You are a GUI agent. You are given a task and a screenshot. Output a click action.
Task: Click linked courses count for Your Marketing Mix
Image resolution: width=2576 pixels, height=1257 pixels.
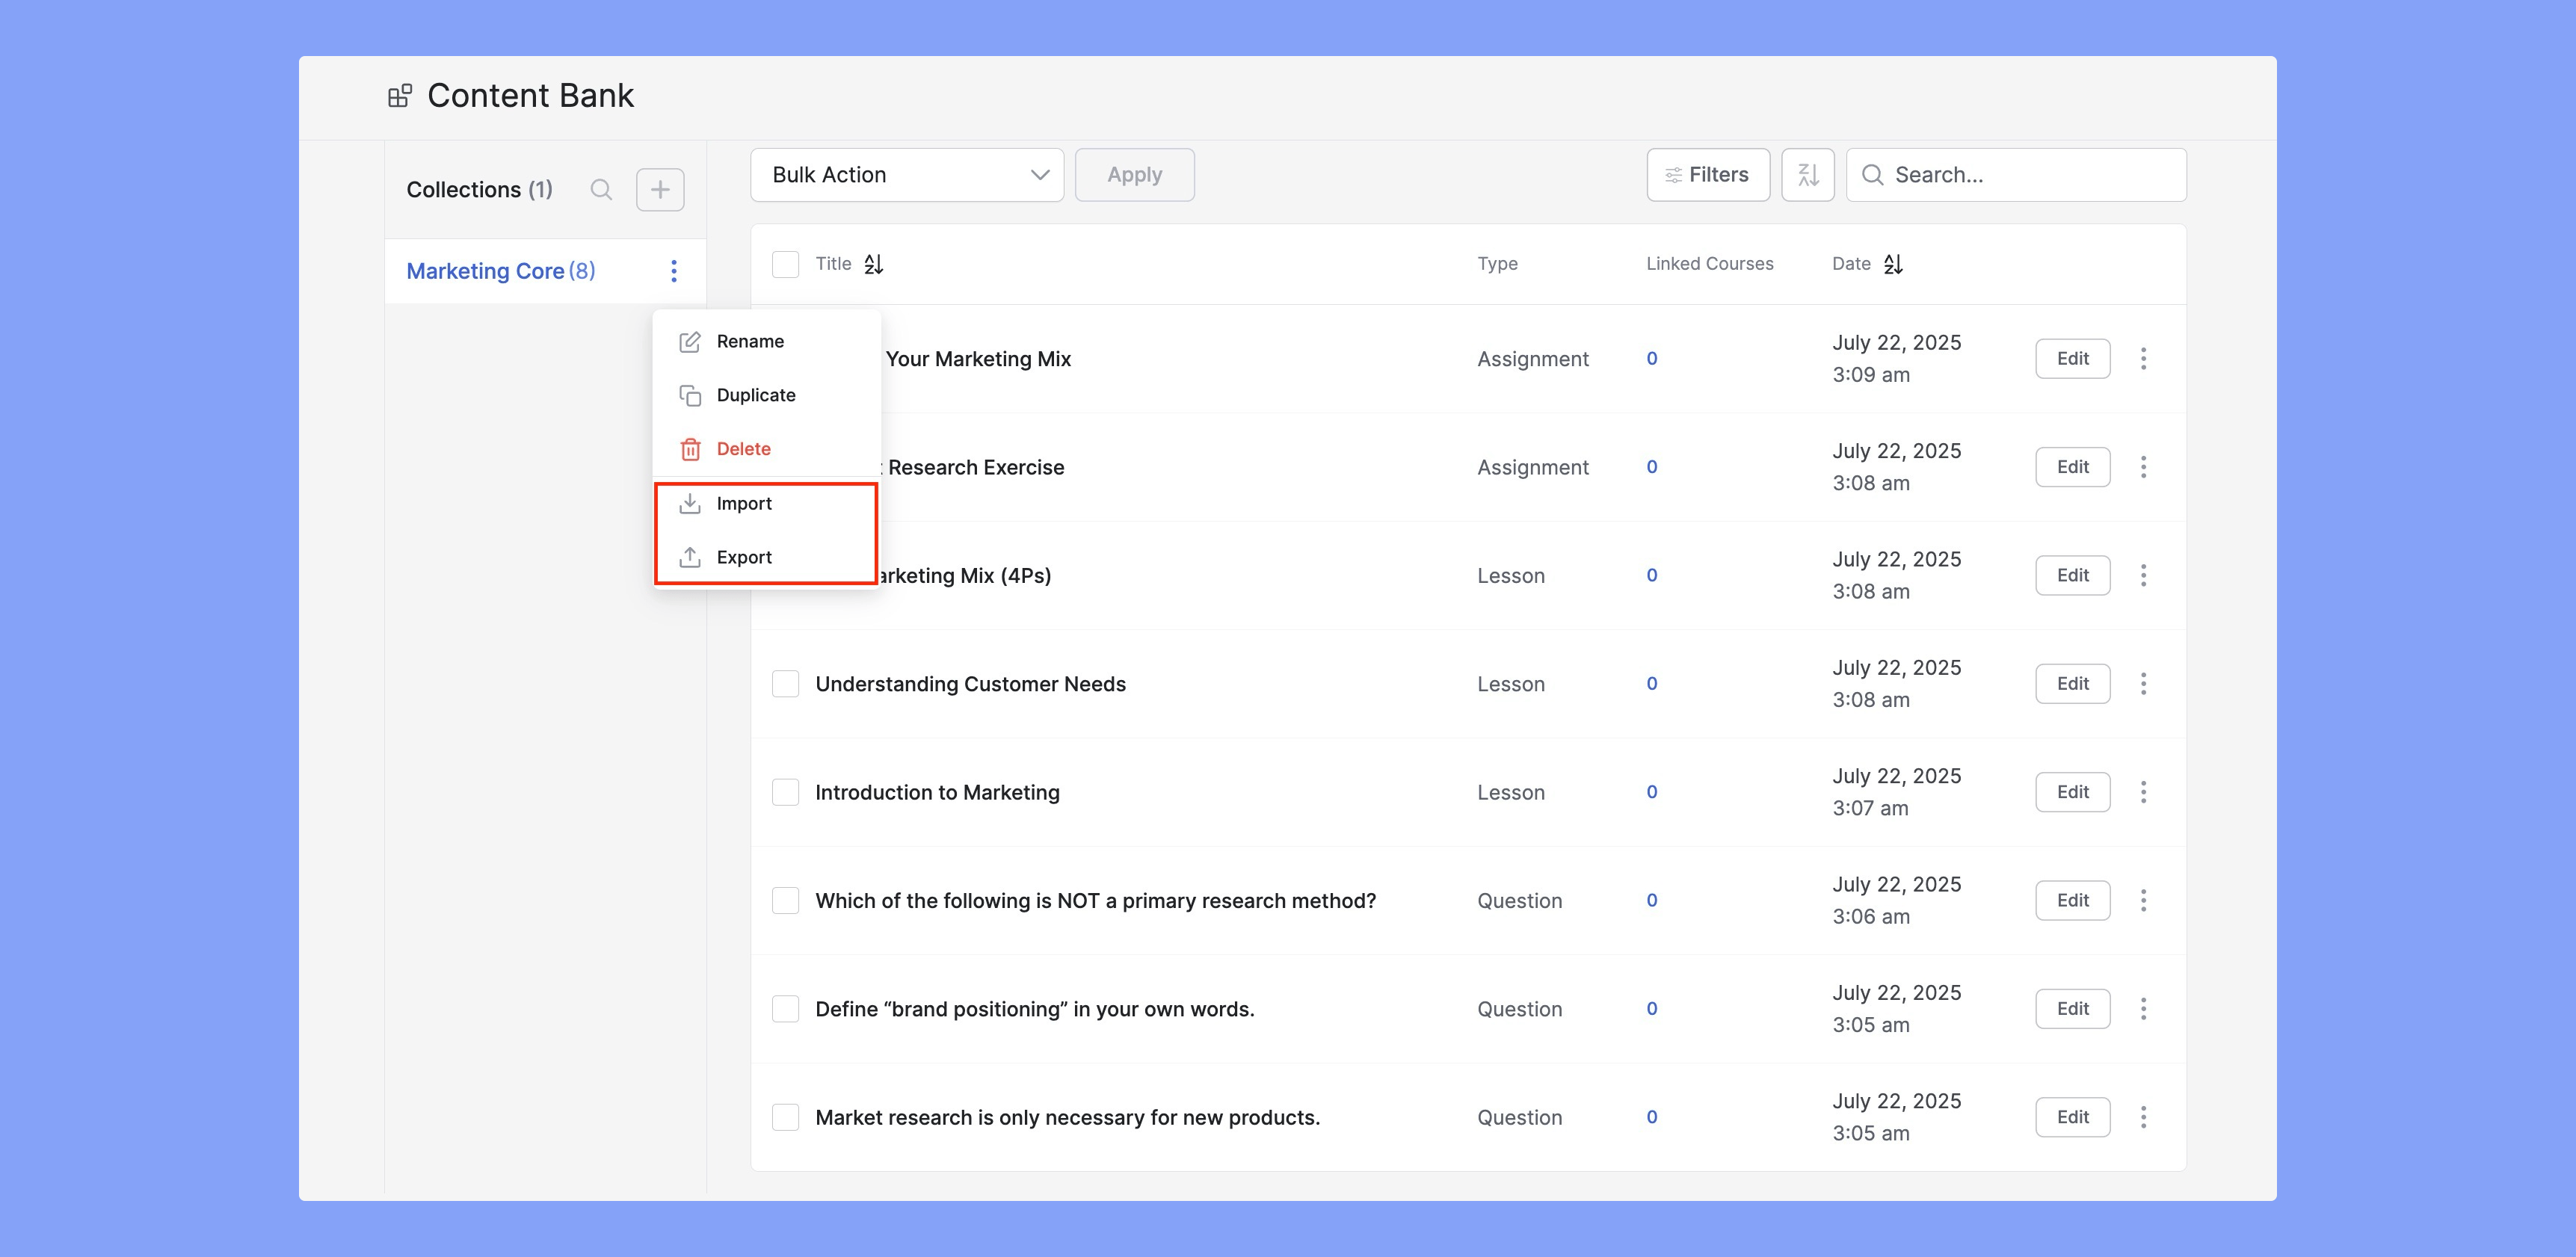[1652, 359]
